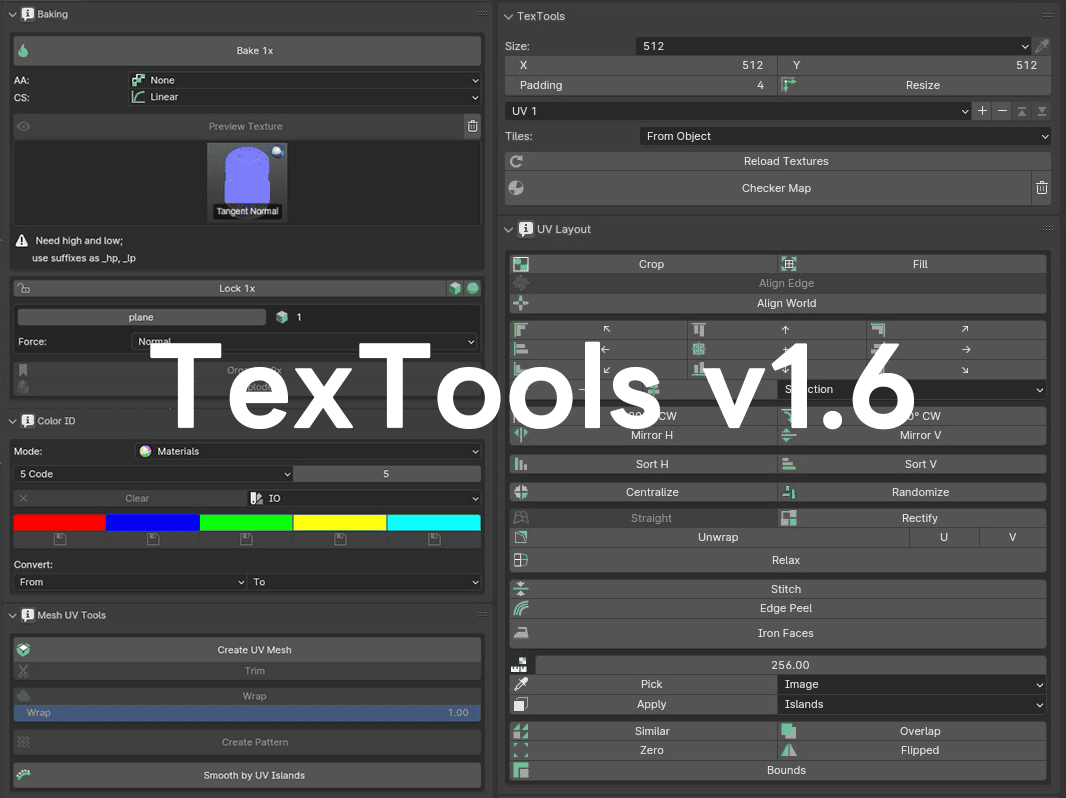This screenshot has width=1066, height=798.
Task: Open the Pick Image dropdown
Action: (x=912, y=685)
